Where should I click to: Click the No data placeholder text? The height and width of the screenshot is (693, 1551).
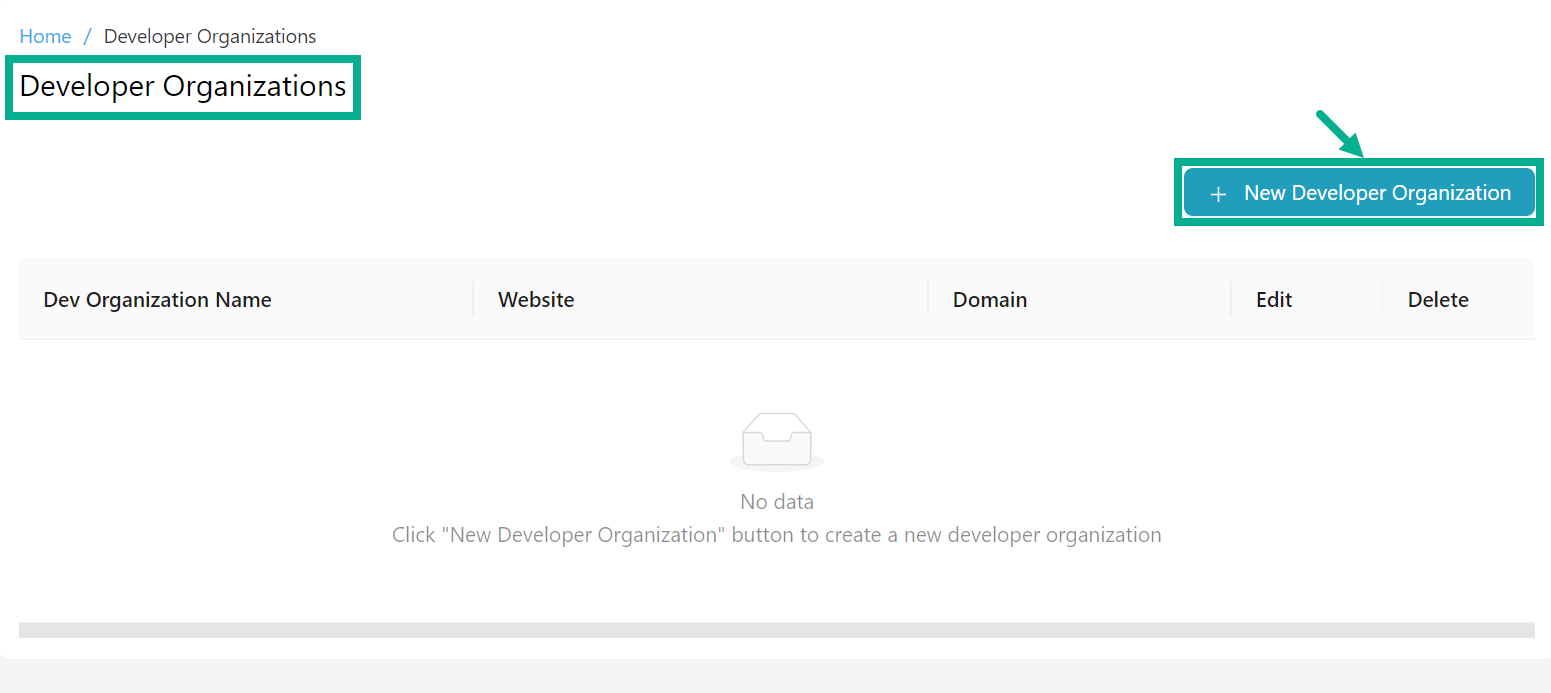(x=777, y=502)
